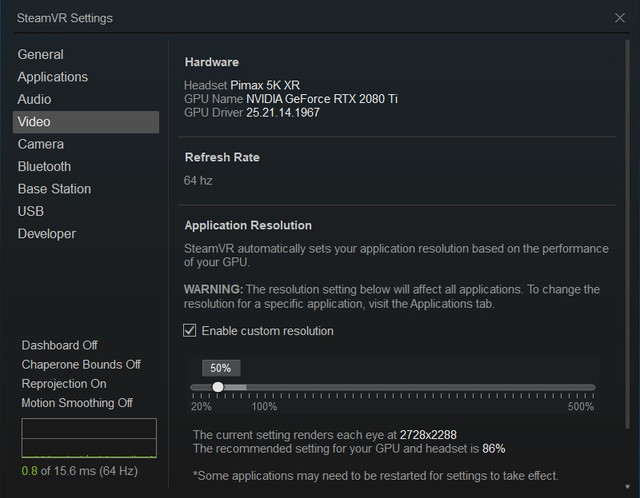This screenshot has height=498, width=640.
Task: Open Audio settings
Action: [x=34, y=99]
